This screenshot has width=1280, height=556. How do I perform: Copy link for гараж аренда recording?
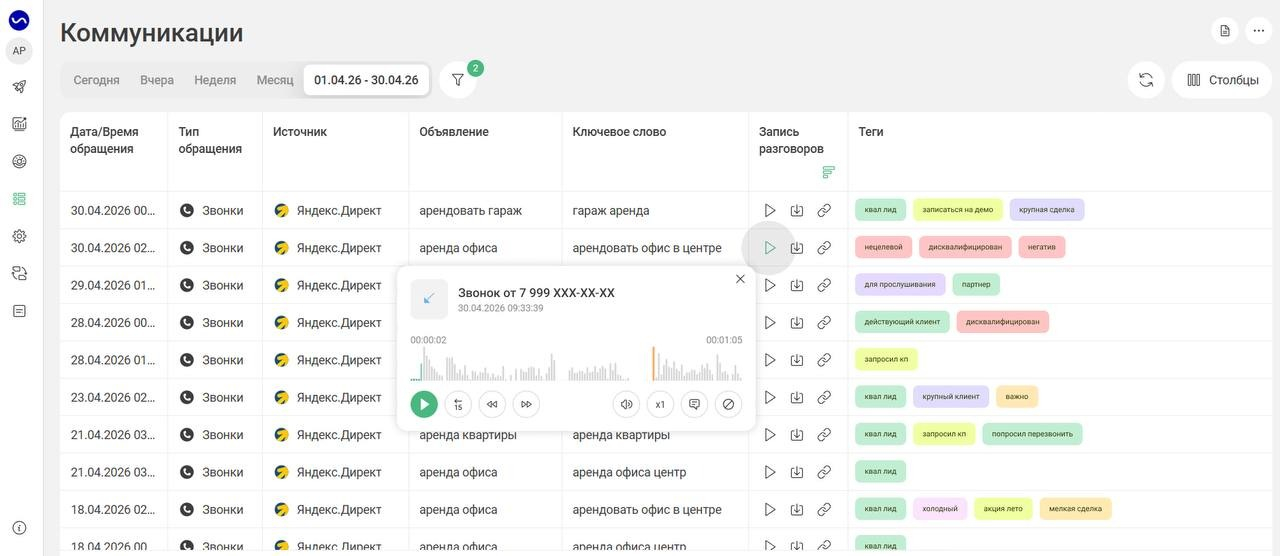[x=824, y=210]
